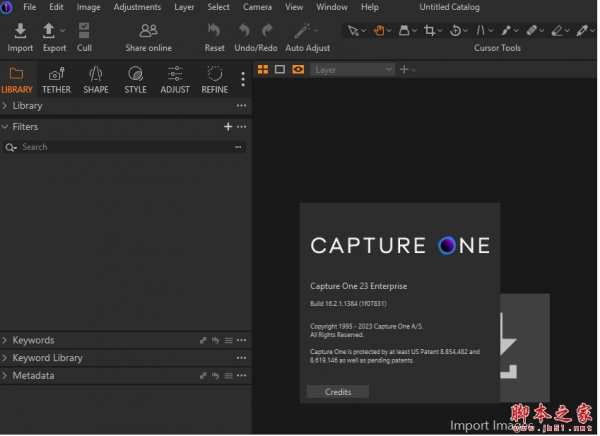Select the Pan hand cursor tool
The width and height of the screenshot is (600, 436).
[x=379, y=30]
